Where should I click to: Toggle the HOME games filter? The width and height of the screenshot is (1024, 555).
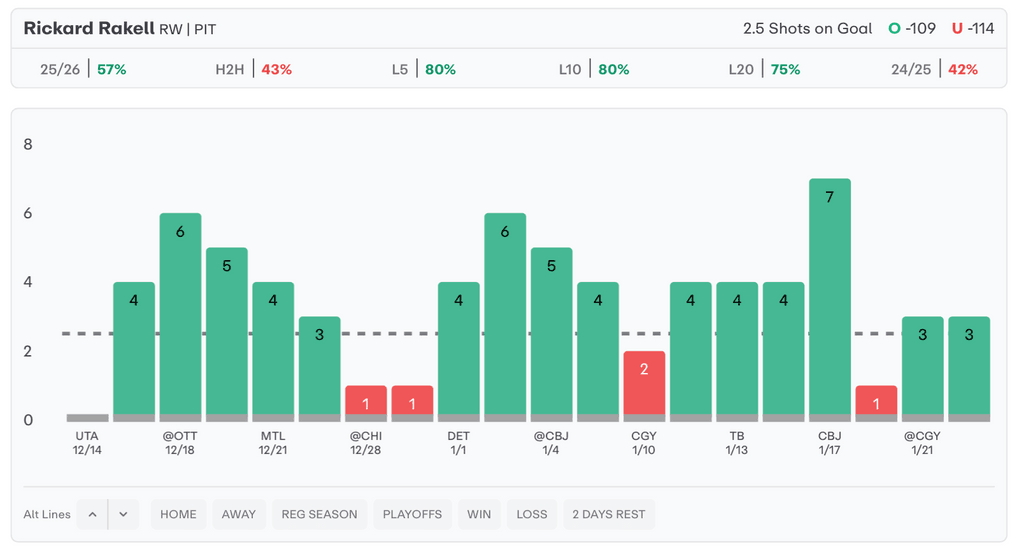[x=178, y=514]
